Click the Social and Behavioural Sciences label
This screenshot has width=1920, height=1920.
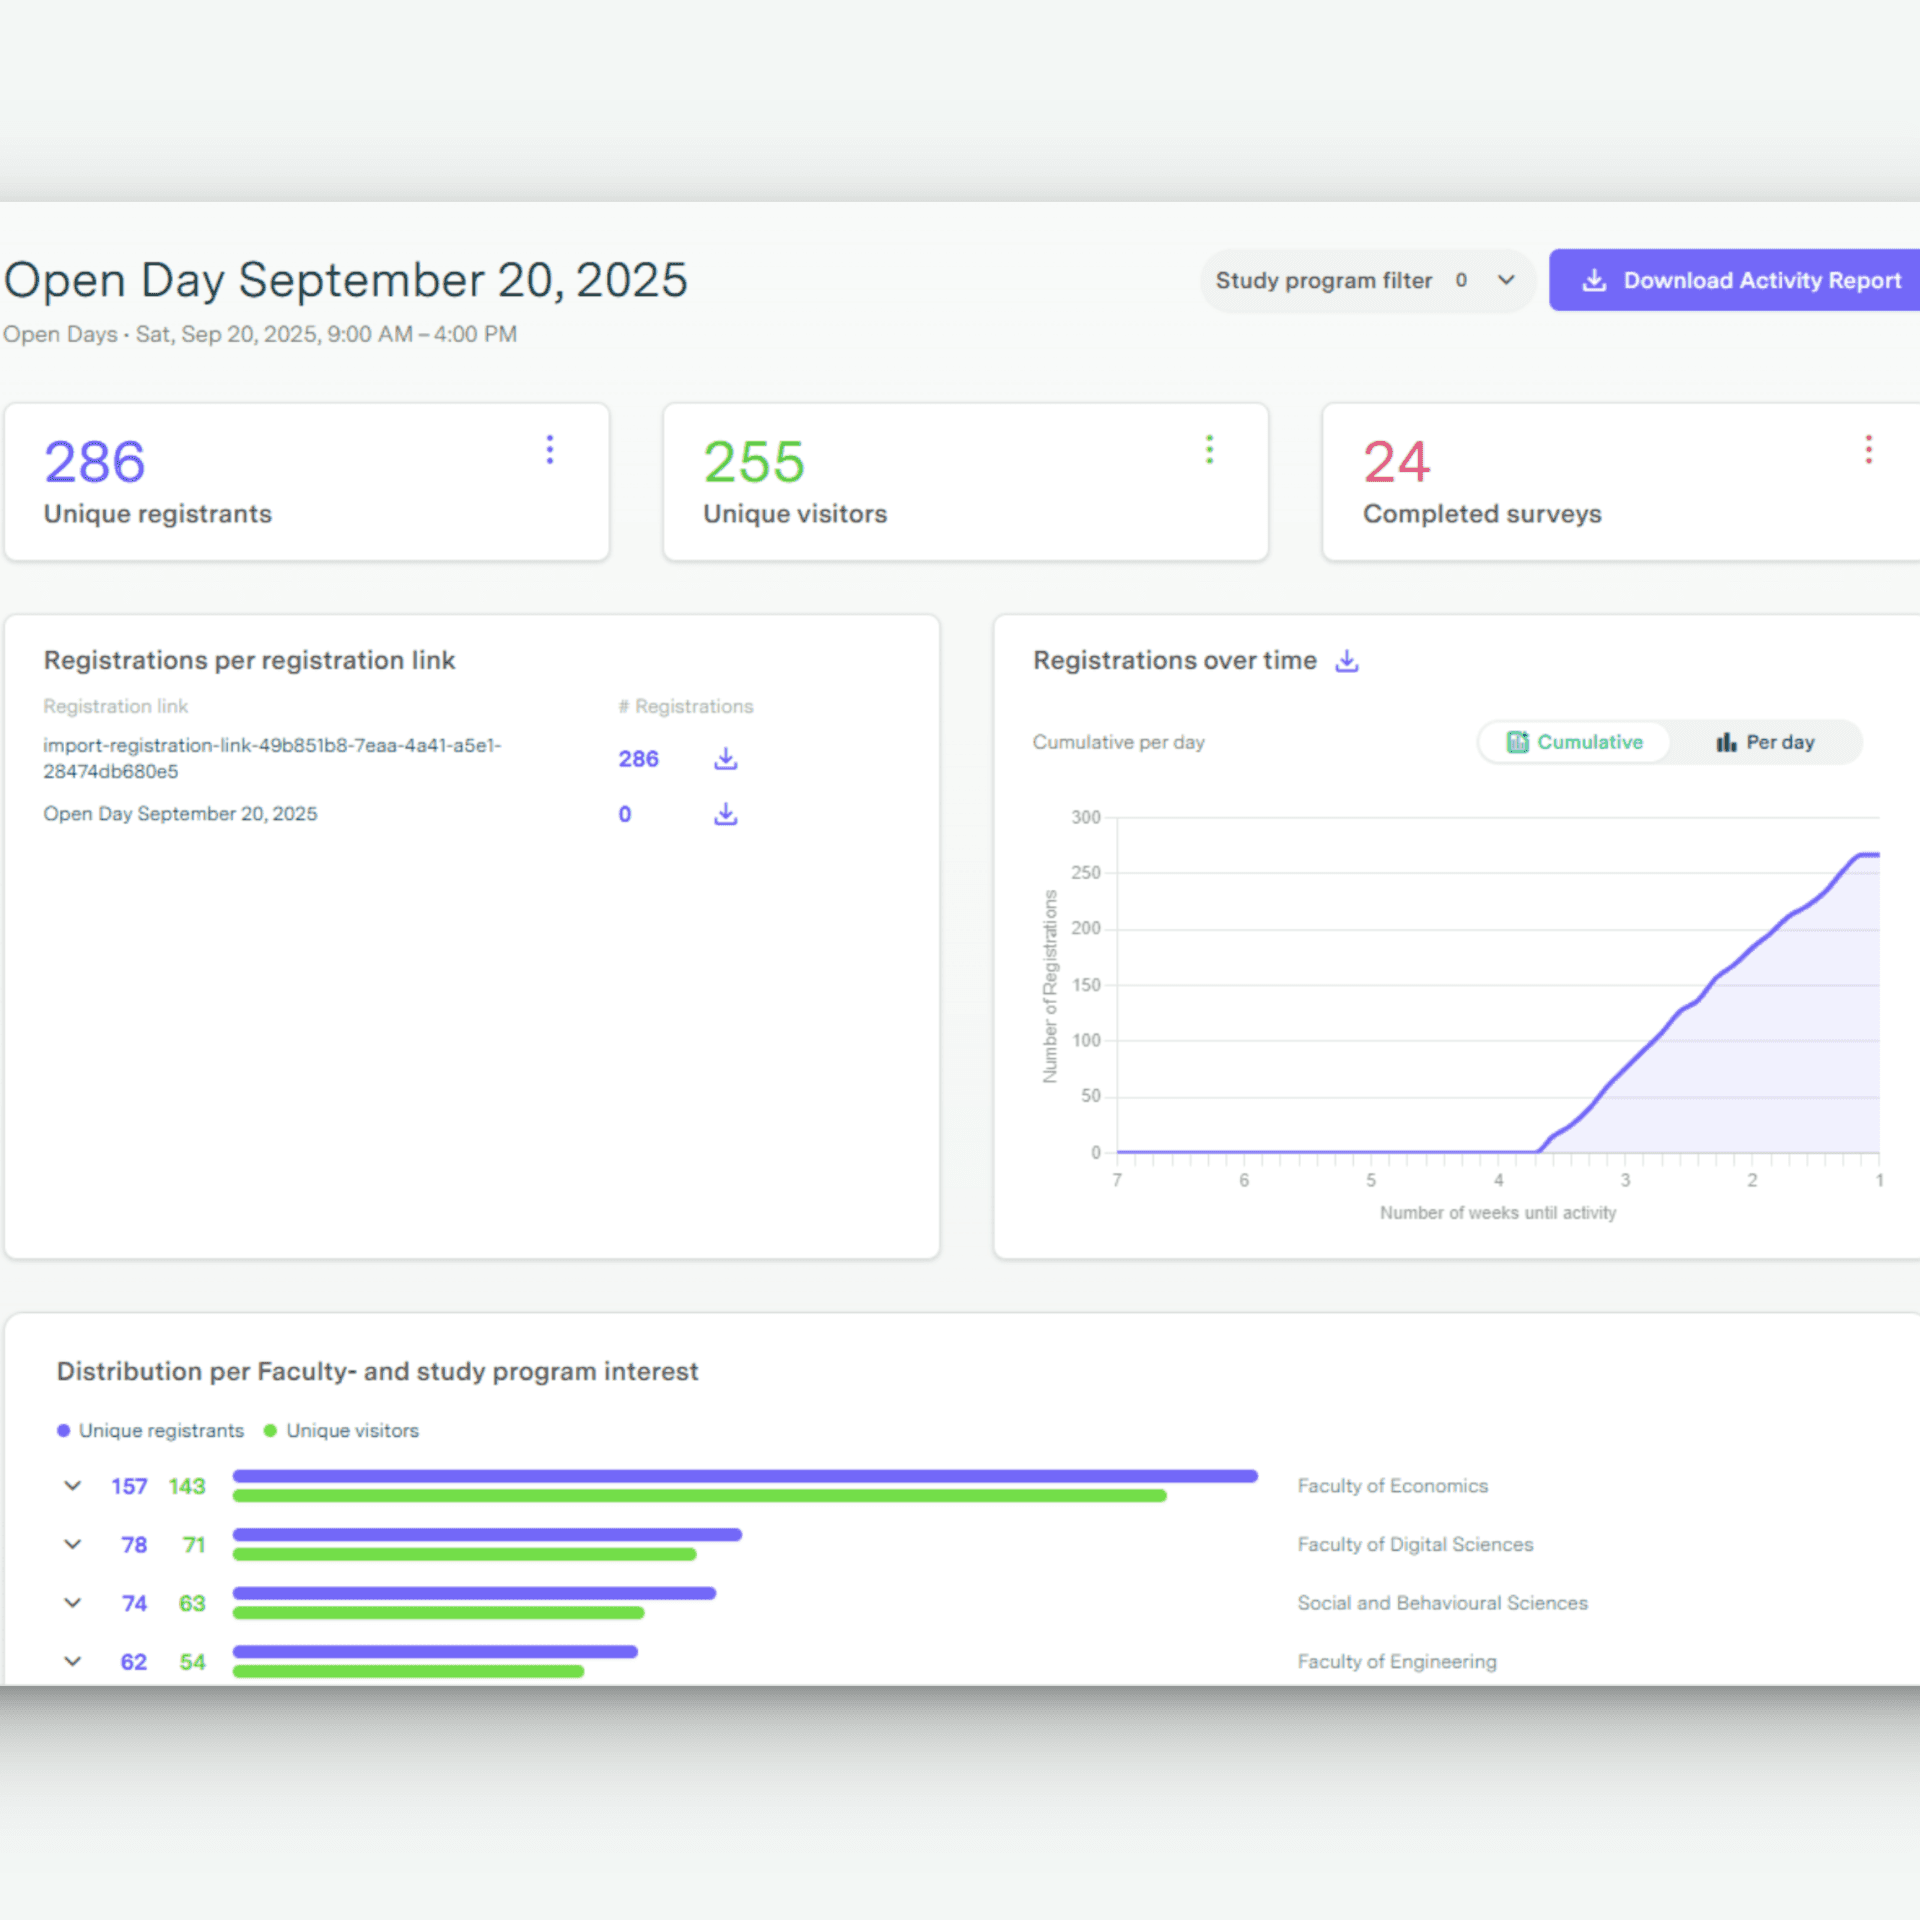pyautogui.click(x=1442, y=1603)
